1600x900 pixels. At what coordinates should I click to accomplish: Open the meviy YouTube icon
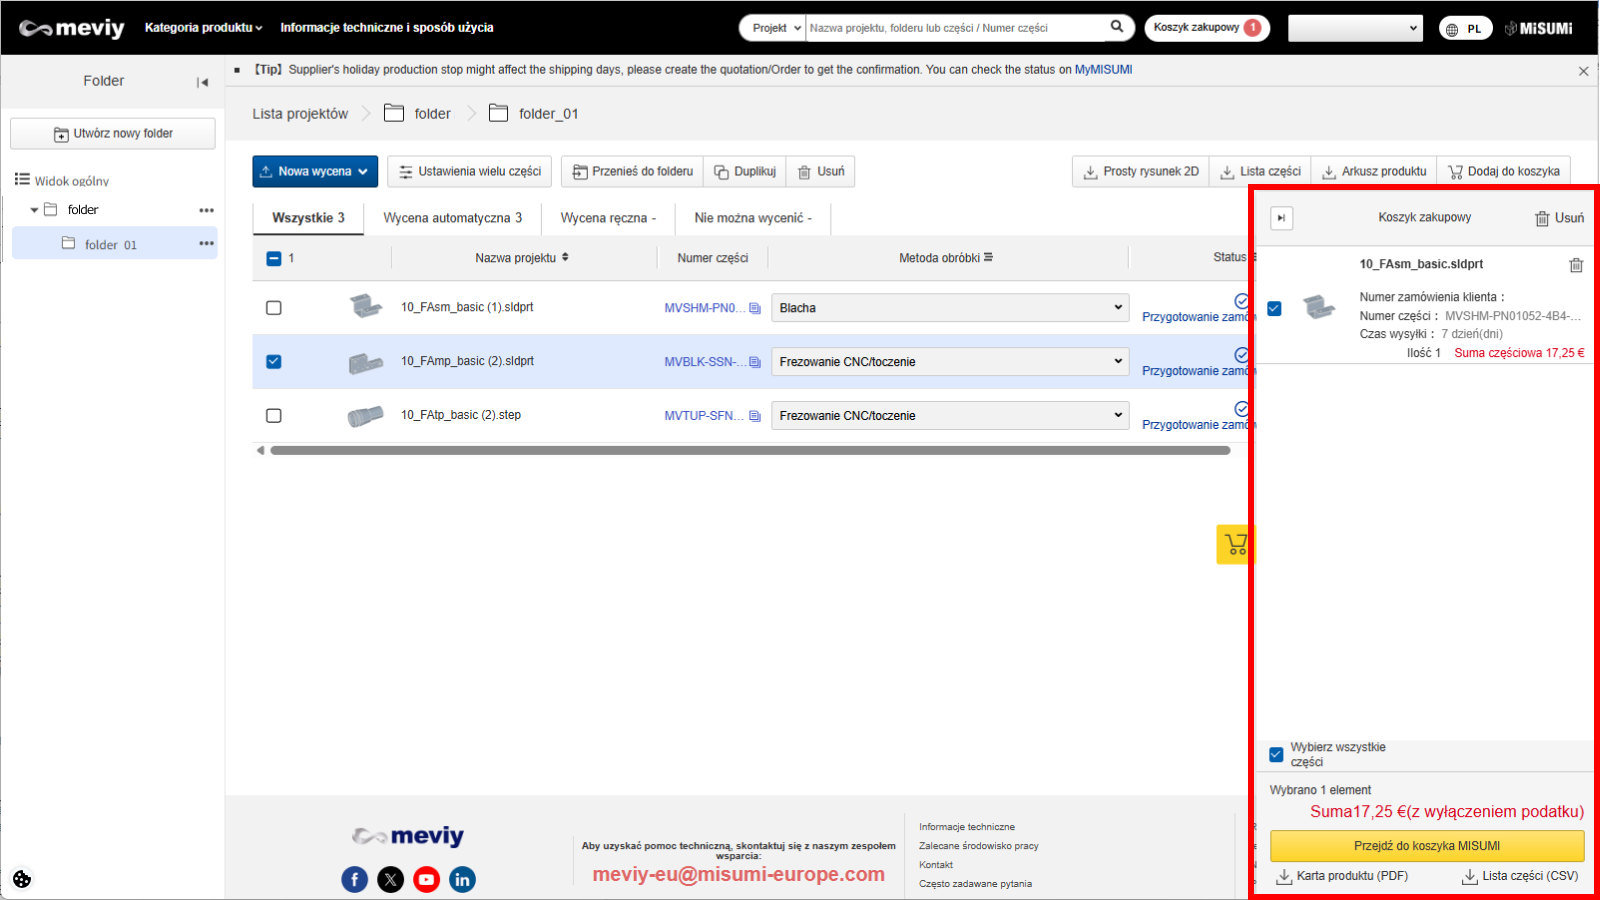coord(426,880)
